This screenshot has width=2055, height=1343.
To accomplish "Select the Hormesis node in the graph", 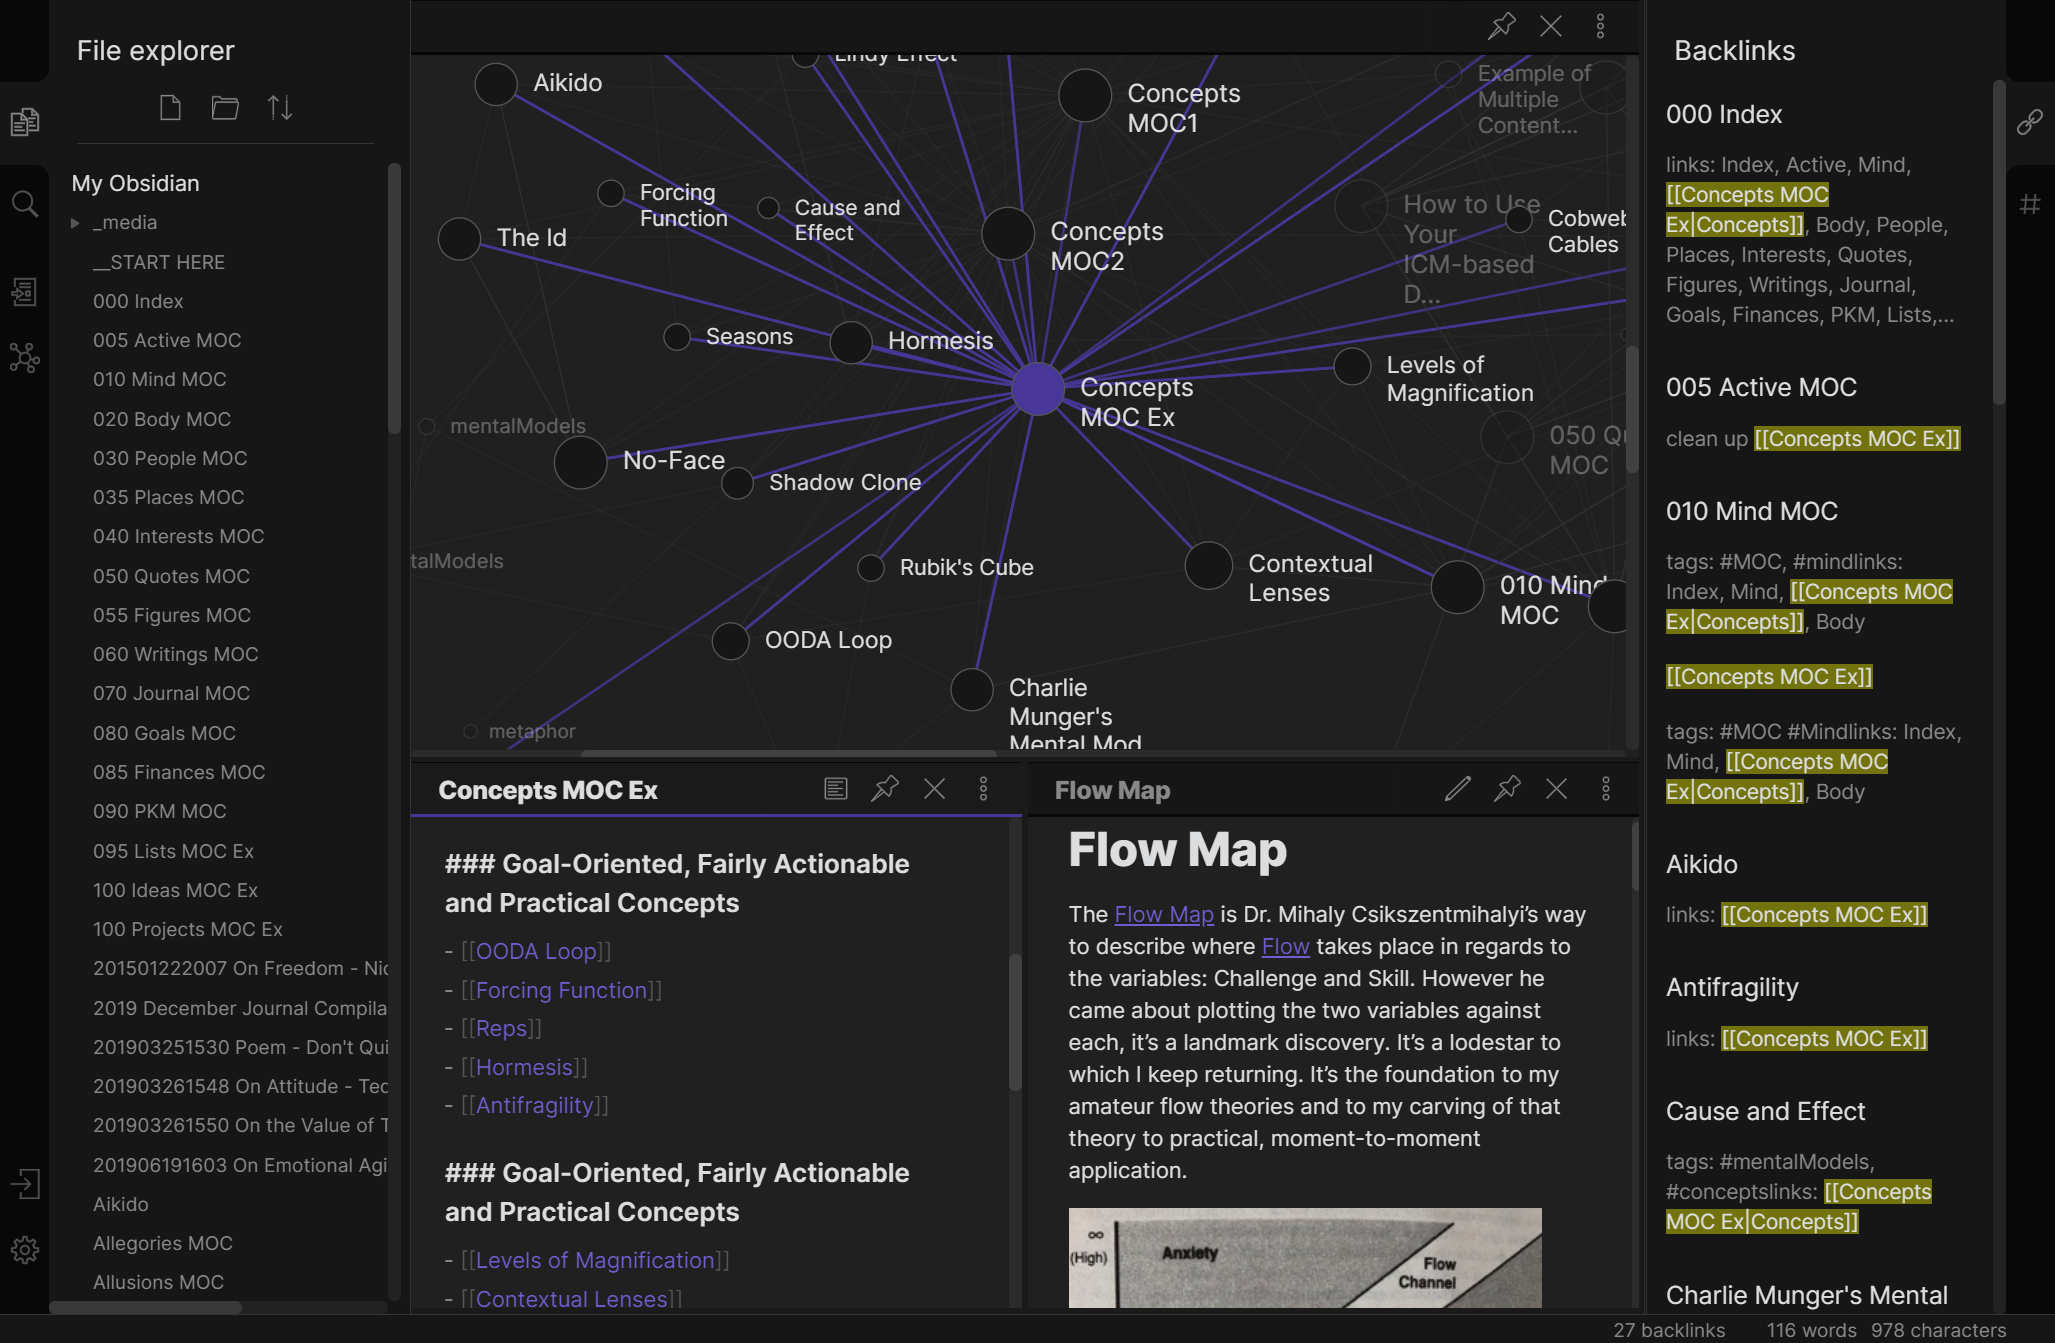I will click(850, 342).
